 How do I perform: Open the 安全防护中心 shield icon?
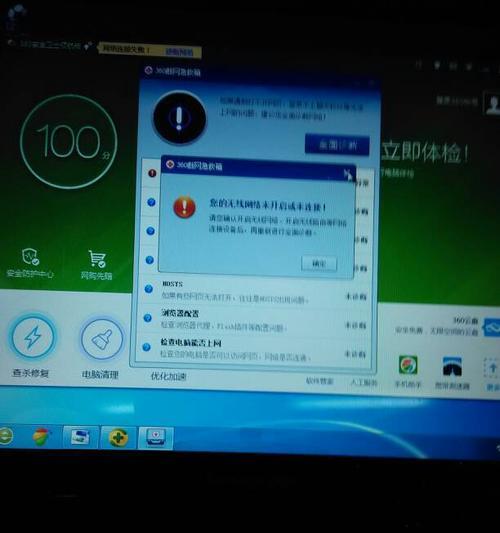(30, 257)
